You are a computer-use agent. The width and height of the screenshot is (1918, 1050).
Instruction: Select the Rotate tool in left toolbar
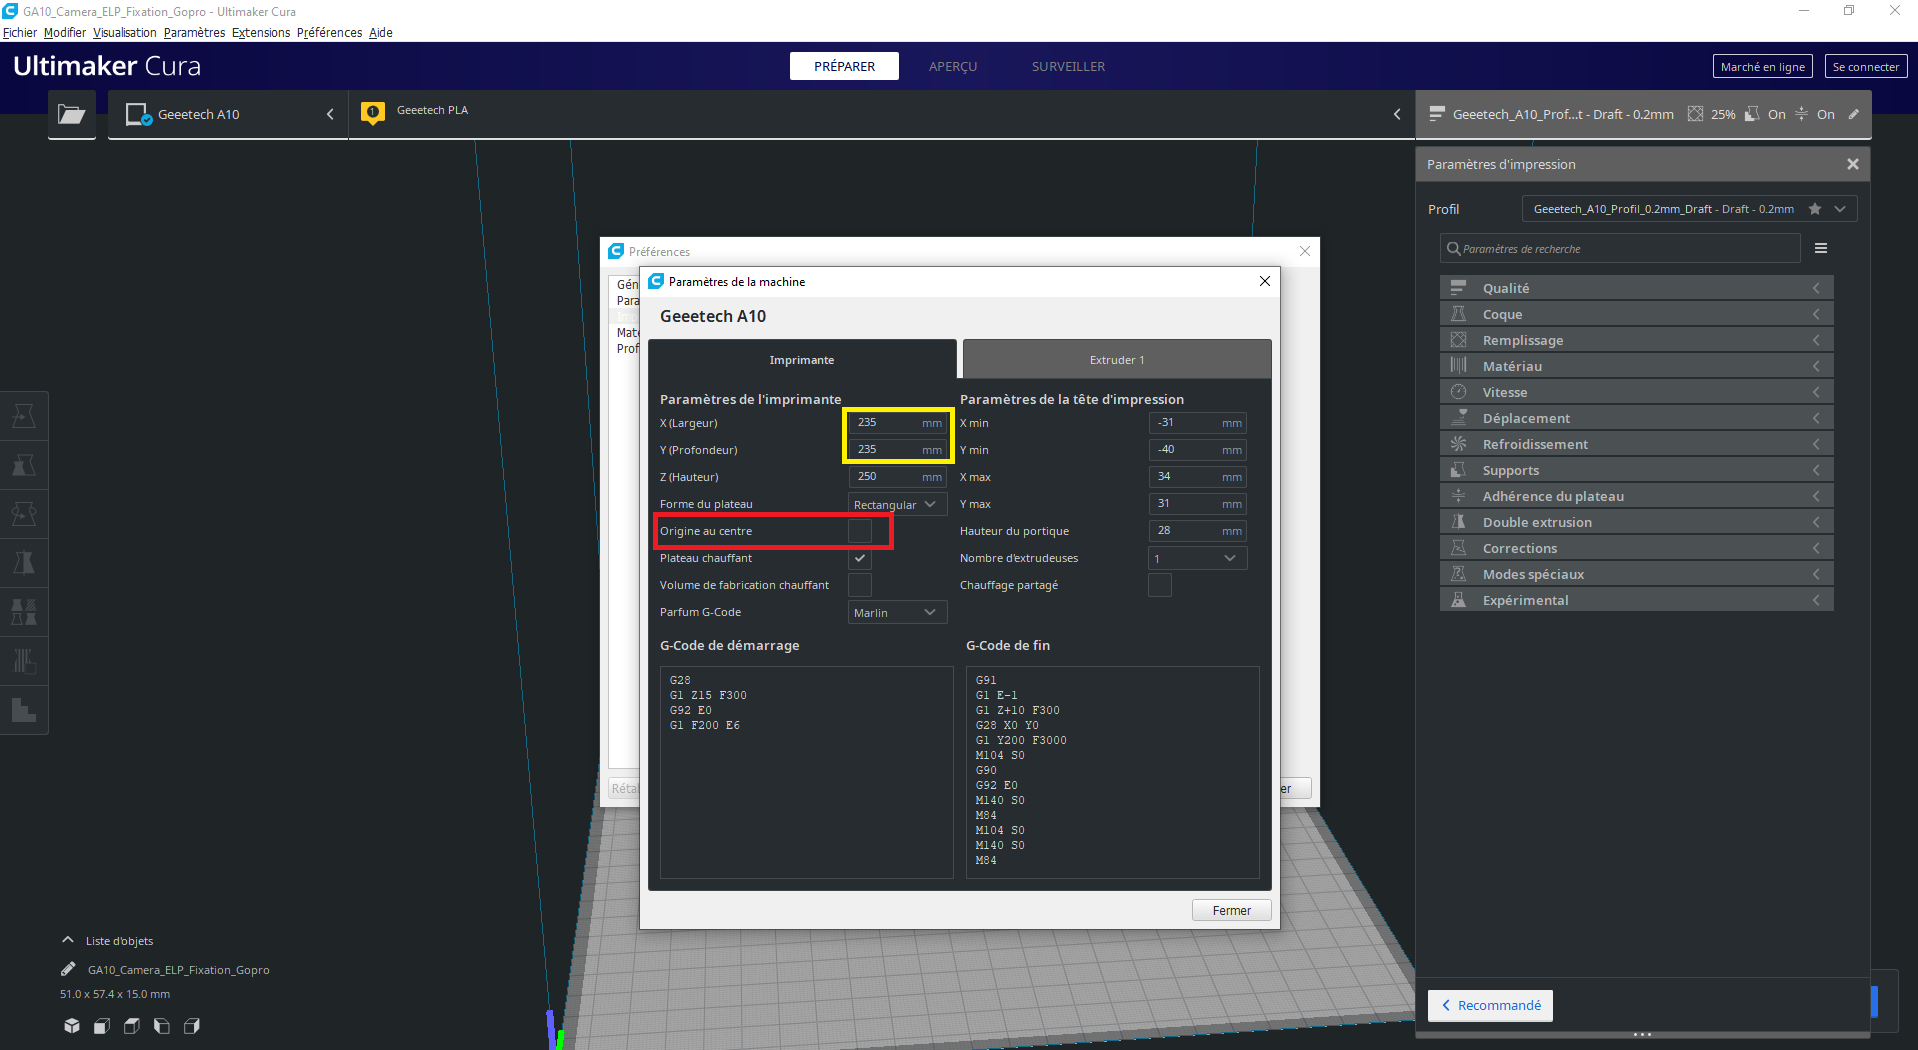click(x=24, y=514)
